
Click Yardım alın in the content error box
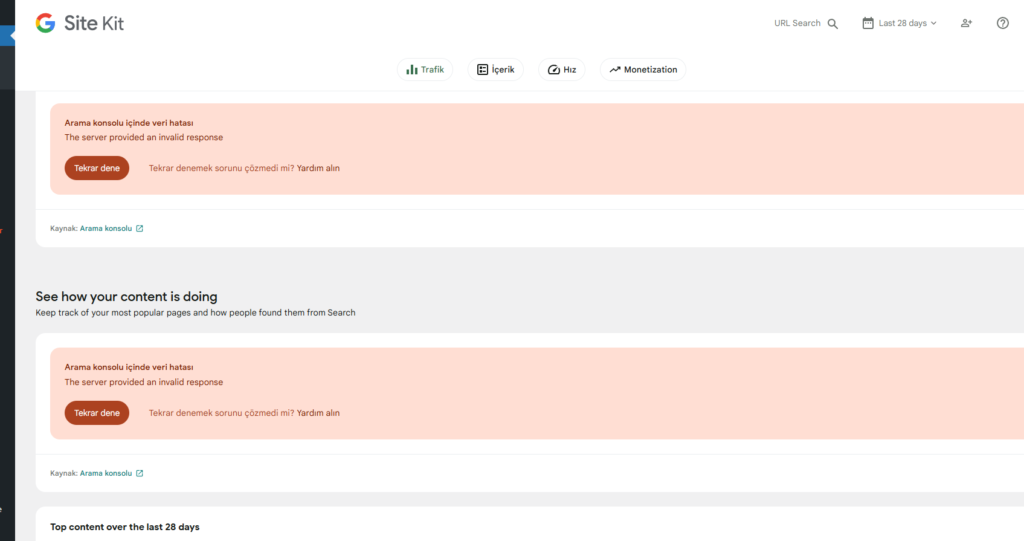click(318, 413)
